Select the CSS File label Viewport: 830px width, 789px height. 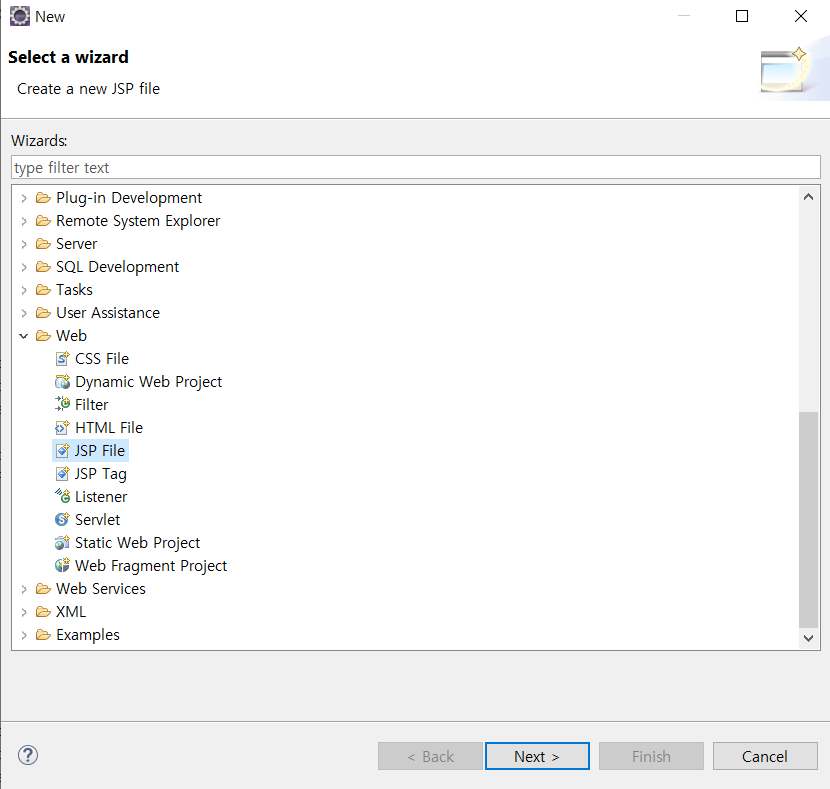coord(102,359)
